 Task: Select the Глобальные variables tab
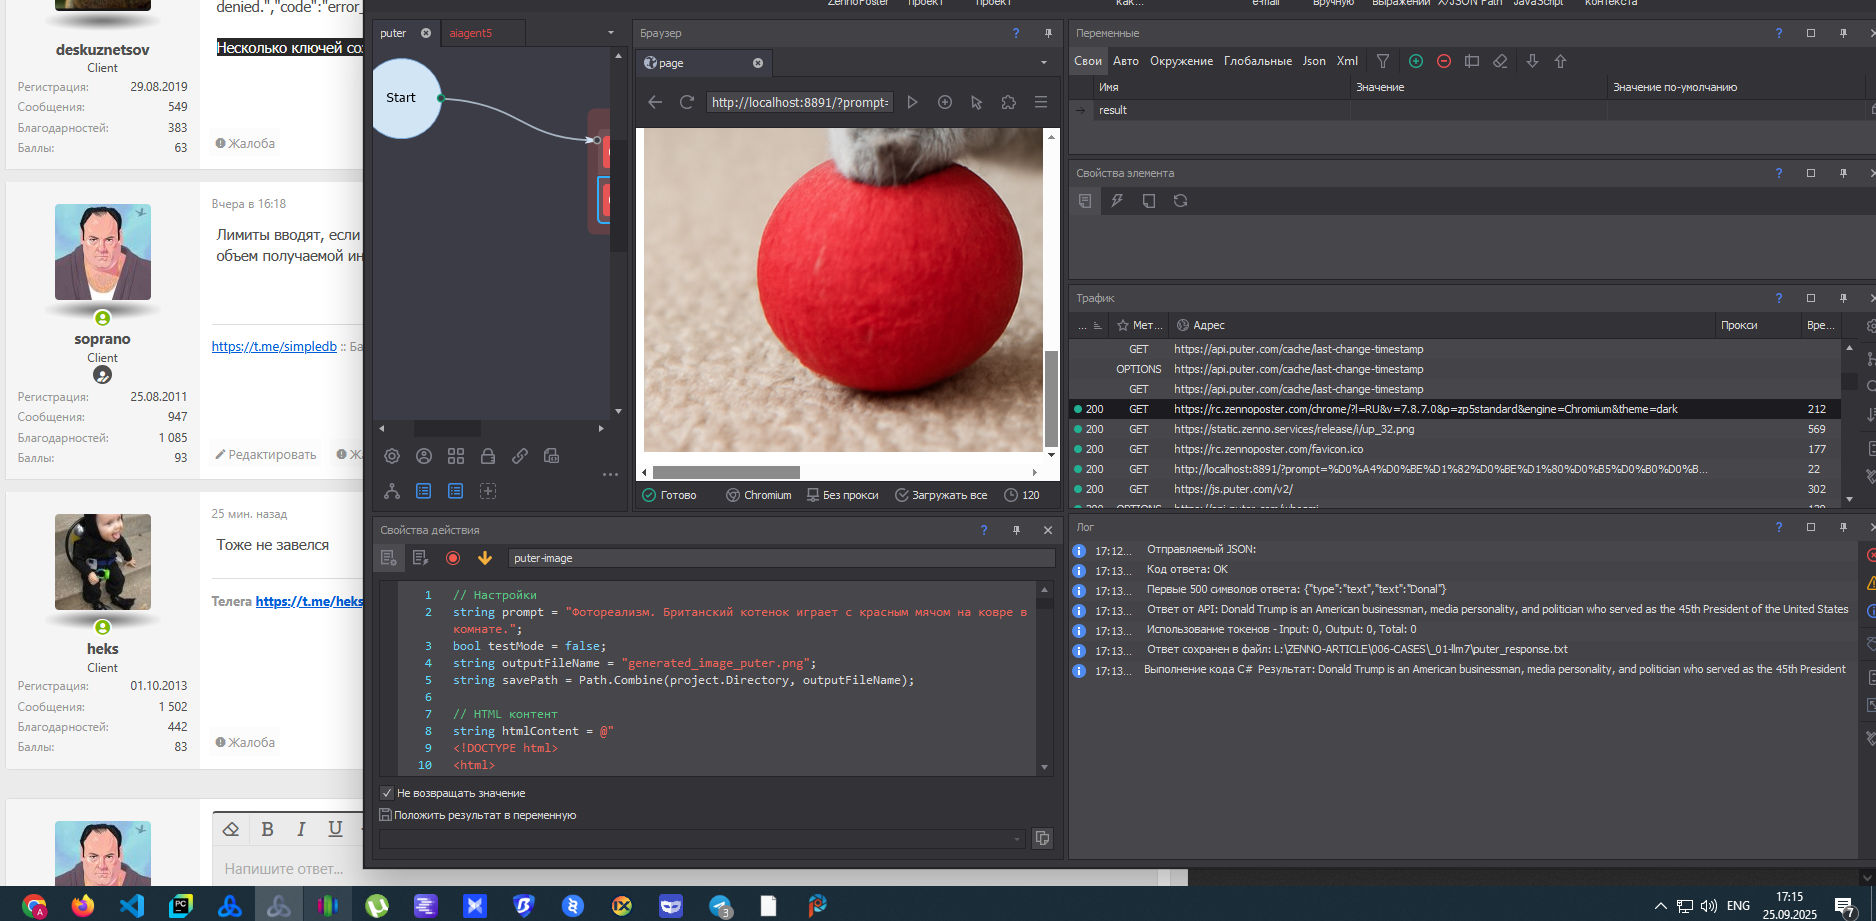click(1257, 61)
